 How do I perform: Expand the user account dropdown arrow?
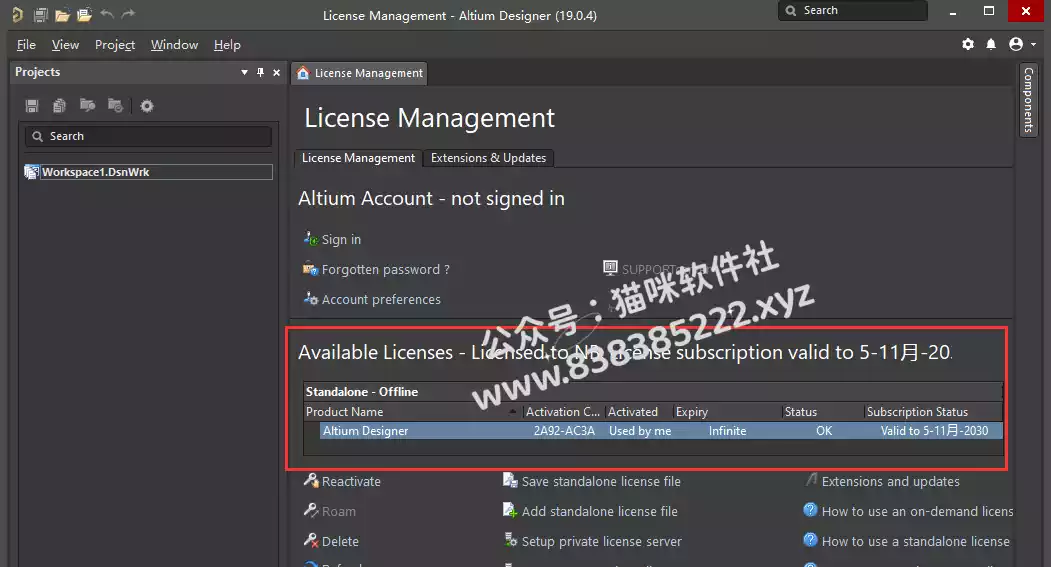(x=1034, y=44)
